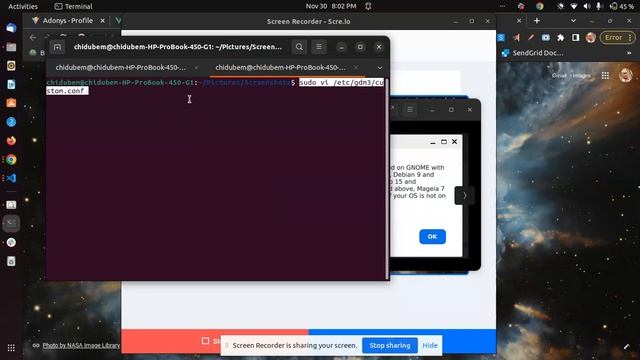Open the volume speaker indicator
Screen dimensions: 640x360
pos(587,6)
